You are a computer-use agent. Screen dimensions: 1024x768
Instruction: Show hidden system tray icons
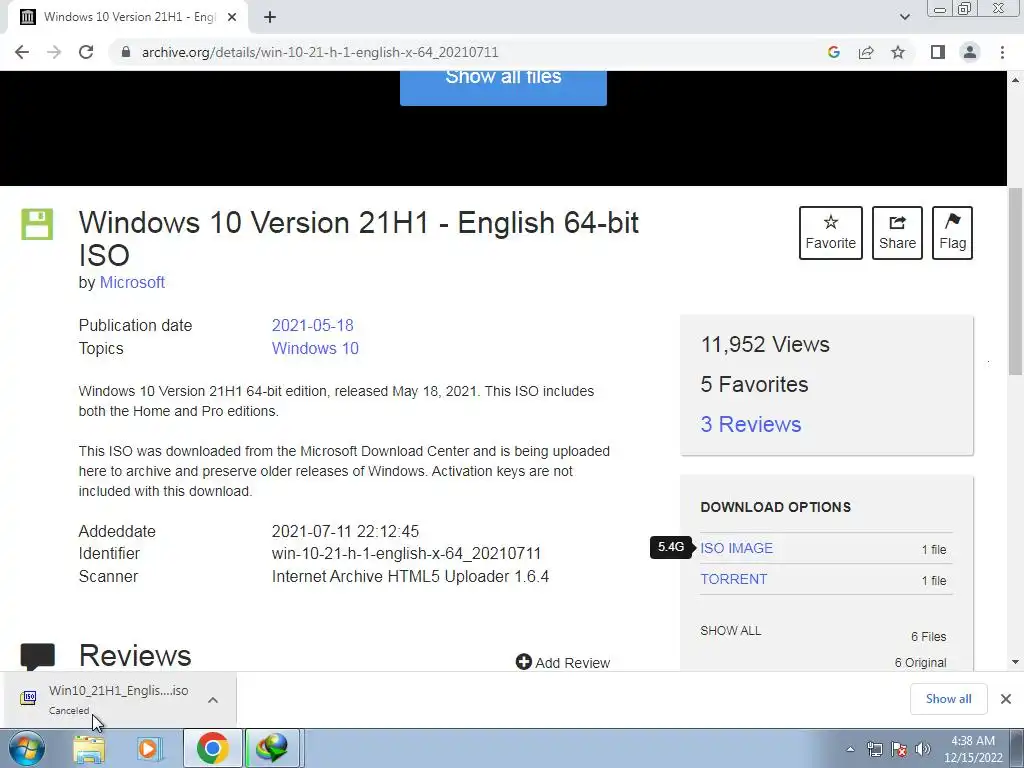tap(850, 749)
